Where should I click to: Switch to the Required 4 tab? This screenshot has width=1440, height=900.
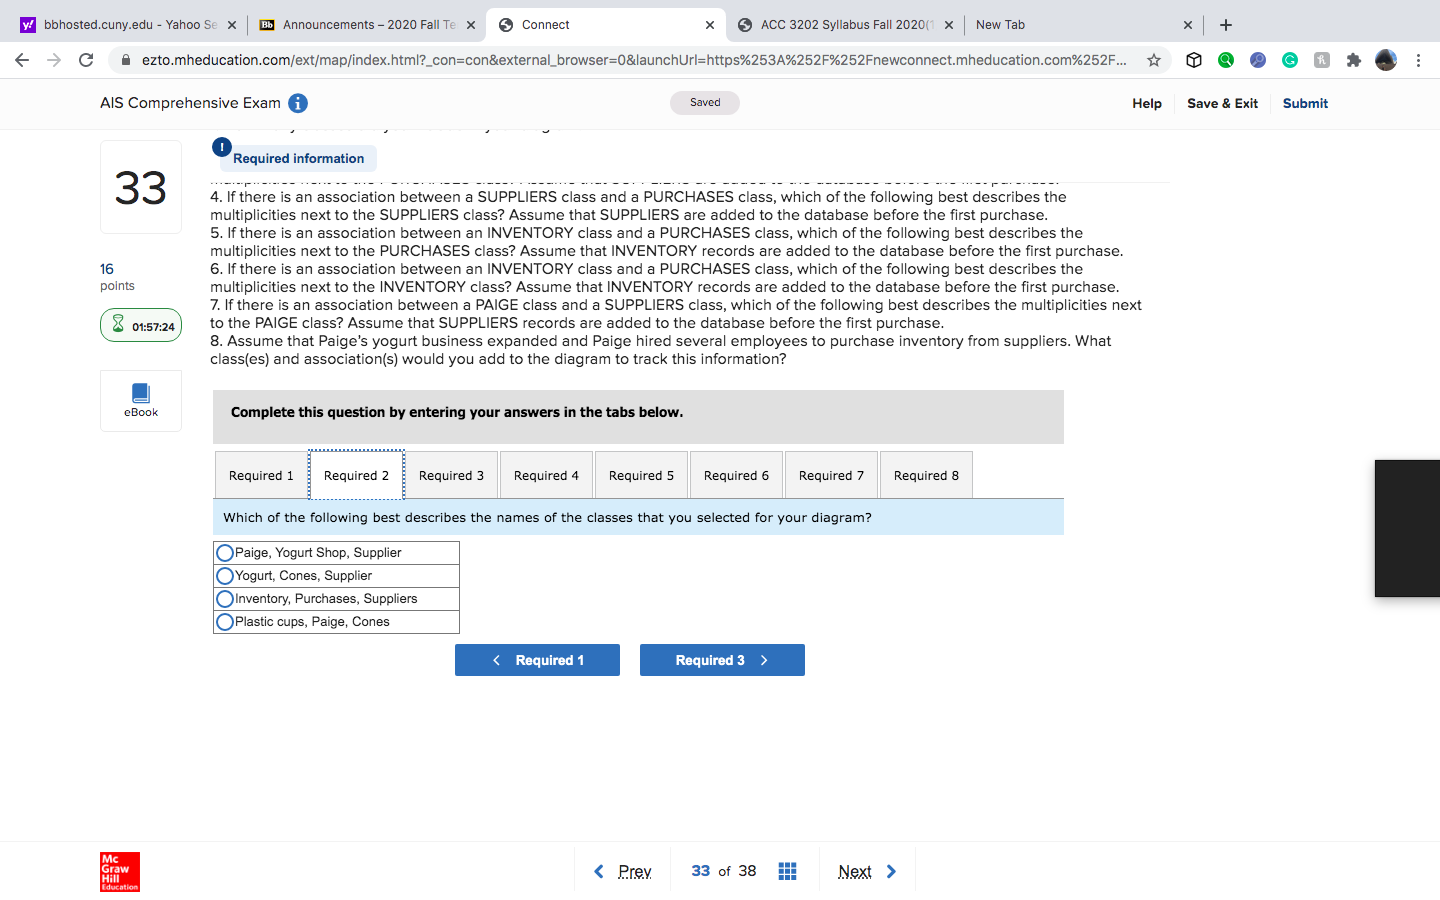coord(546,475)
